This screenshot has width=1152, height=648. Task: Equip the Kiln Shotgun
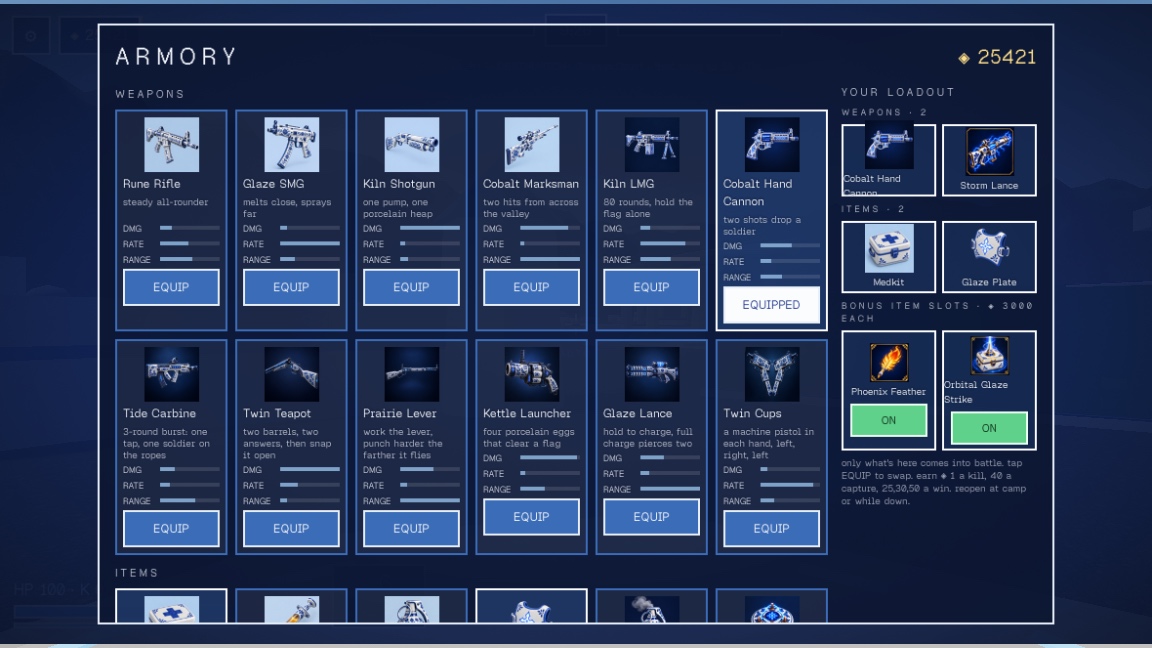tap(411, 287)
